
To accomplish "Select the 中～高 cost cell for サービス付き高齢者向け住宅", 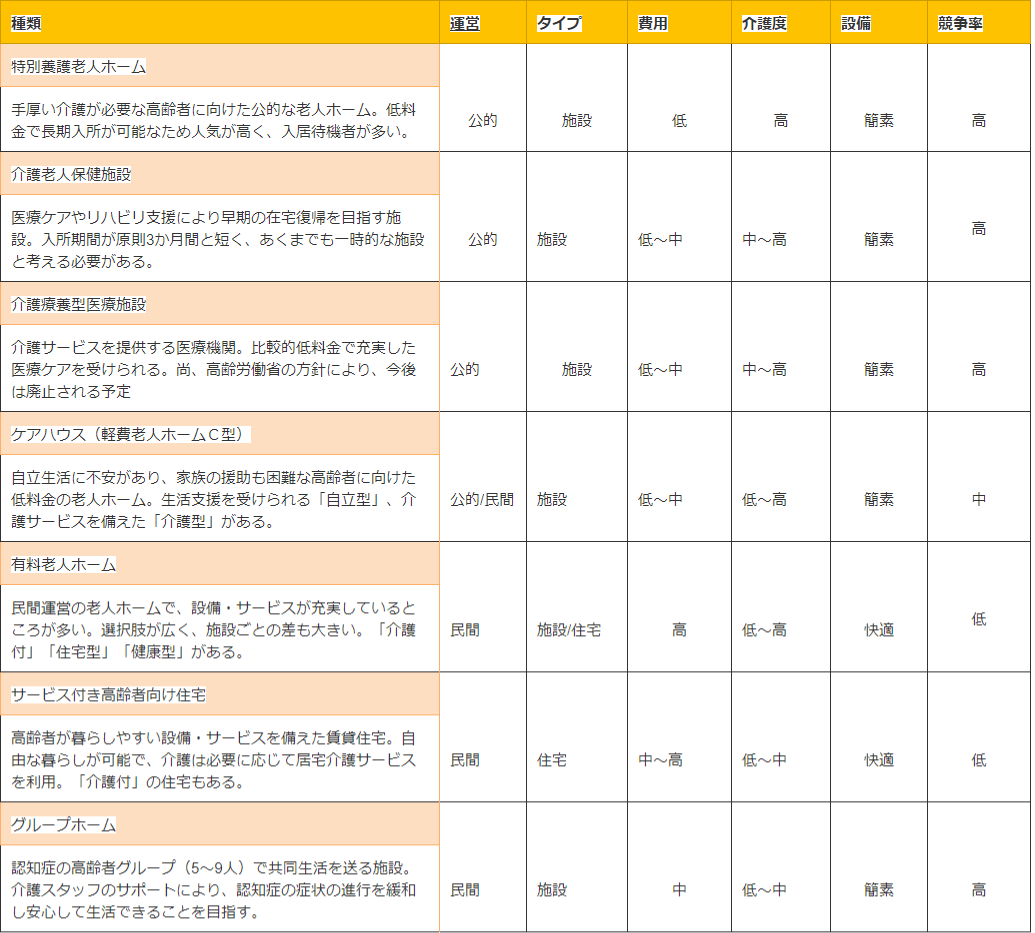I will [x=661, y=760].
